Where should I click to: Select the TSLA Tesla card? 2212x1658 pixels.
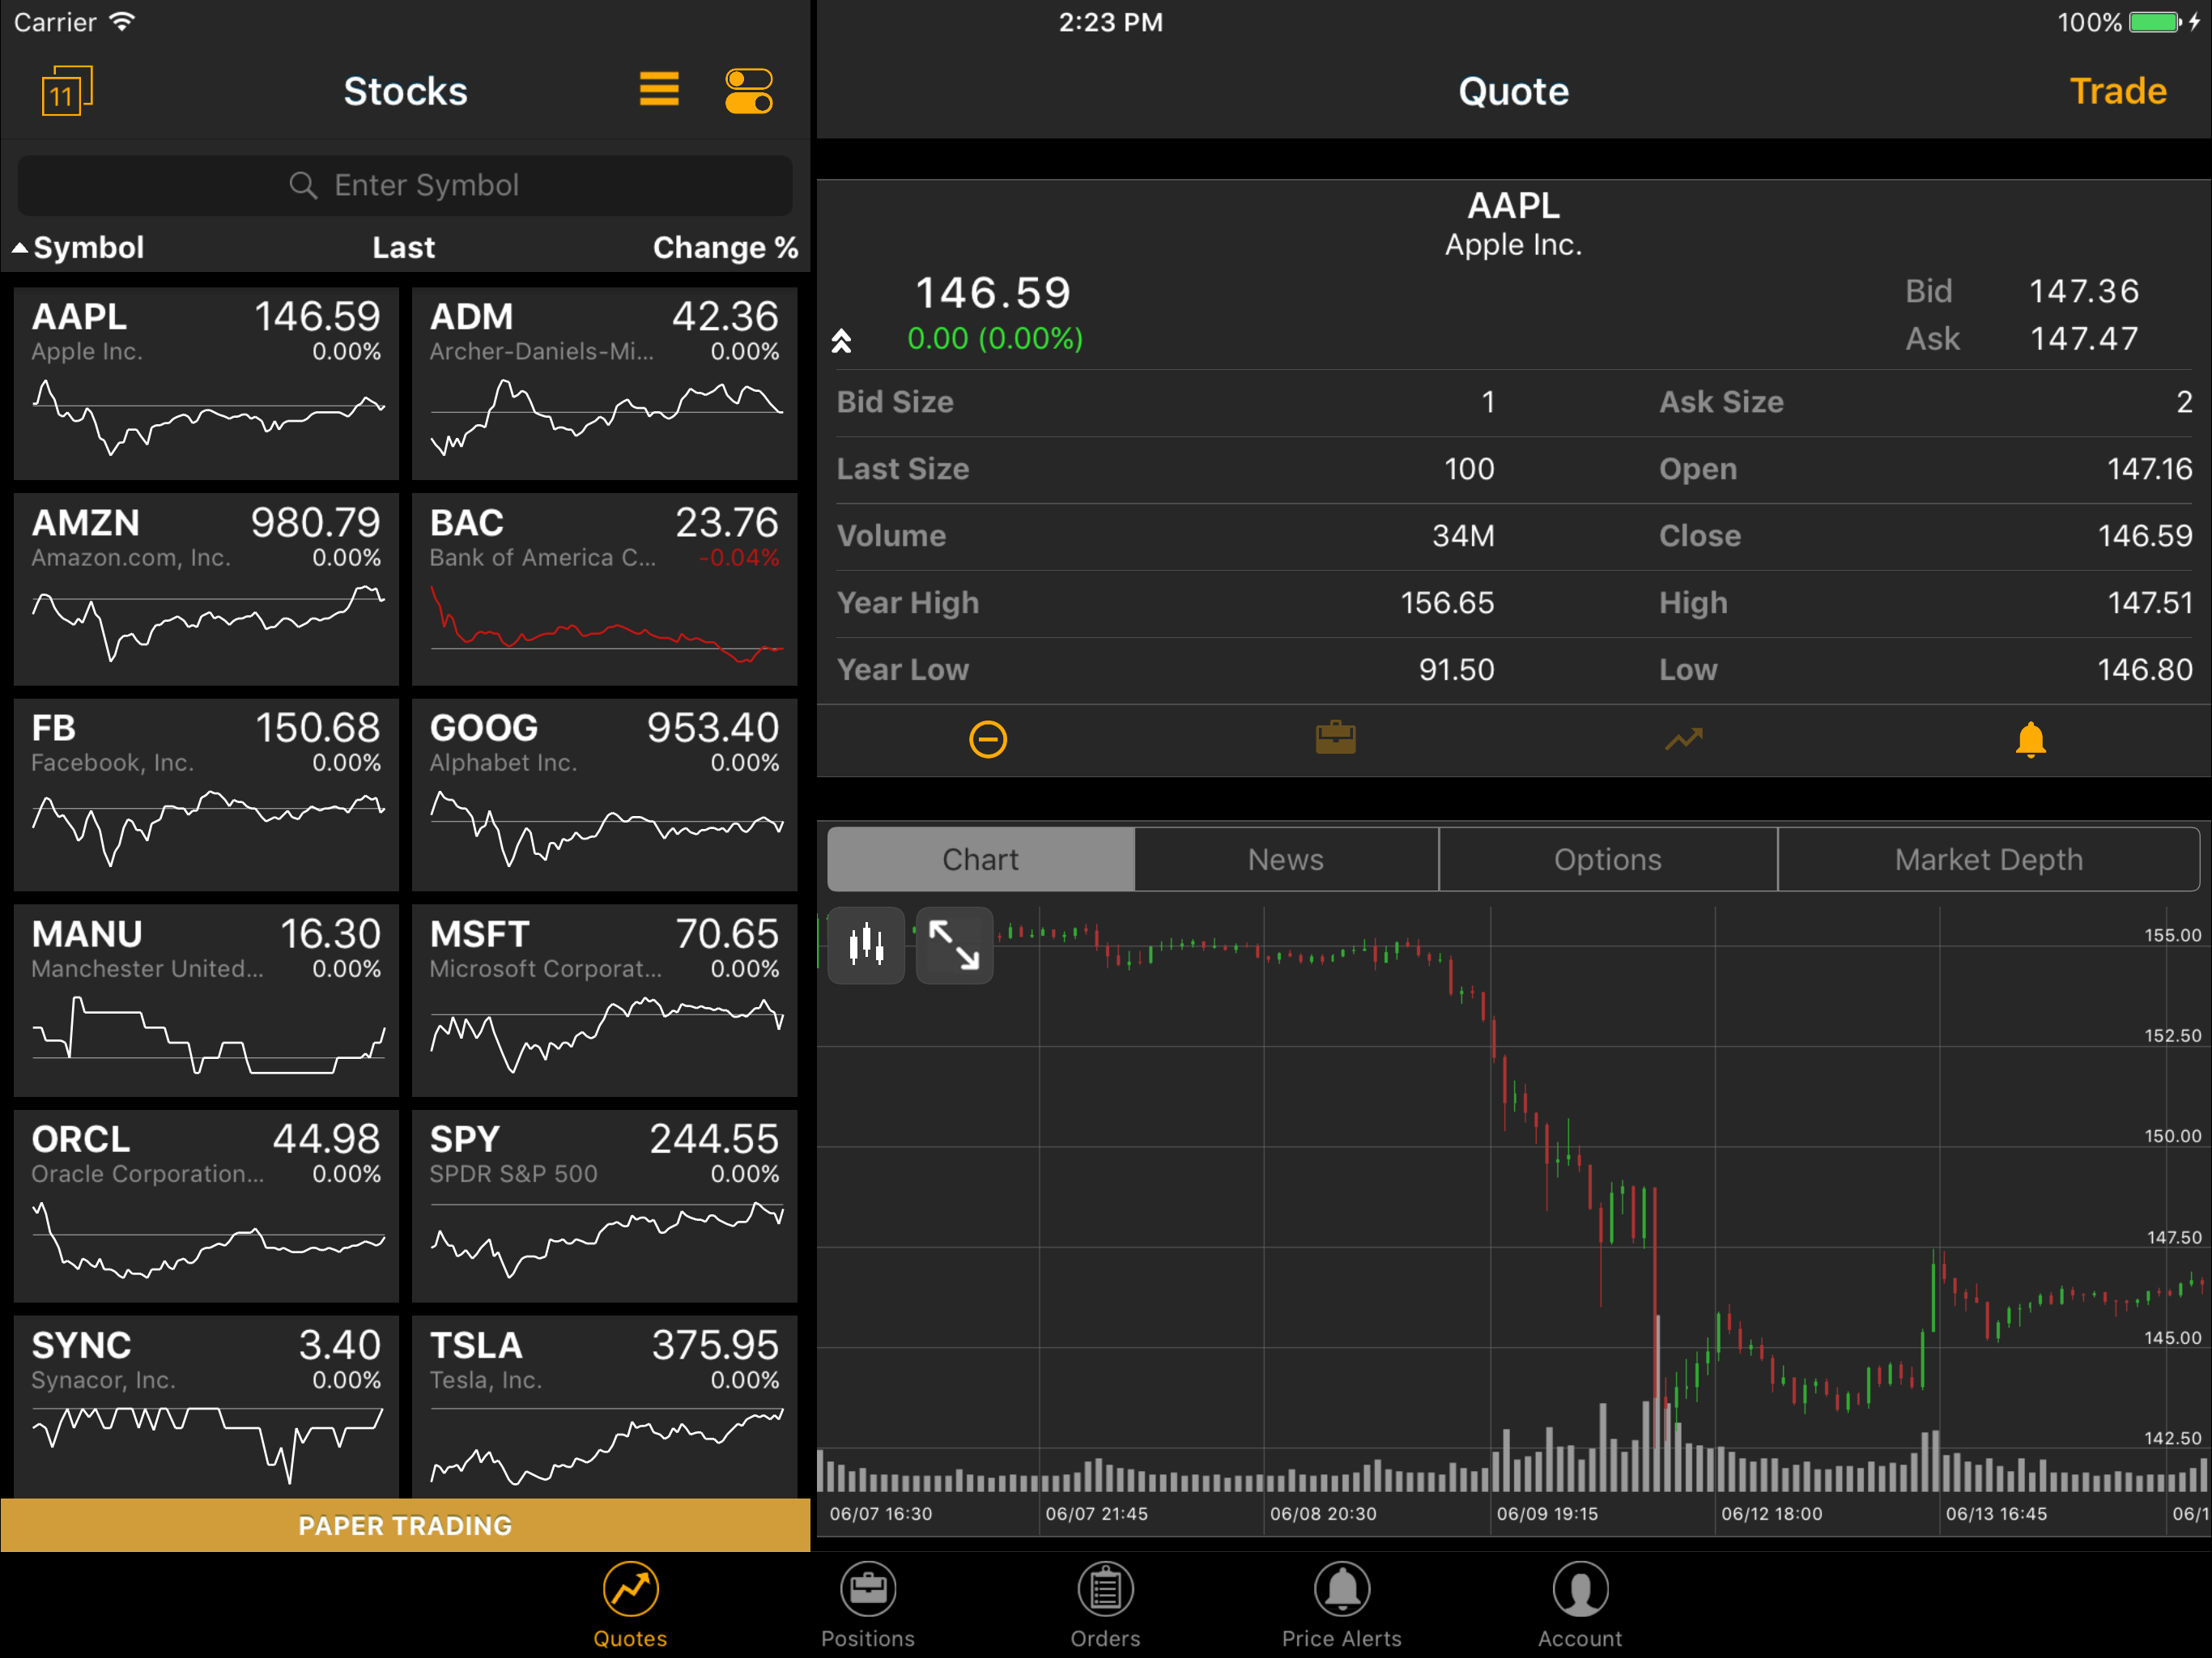click(x=604, y=1406)
